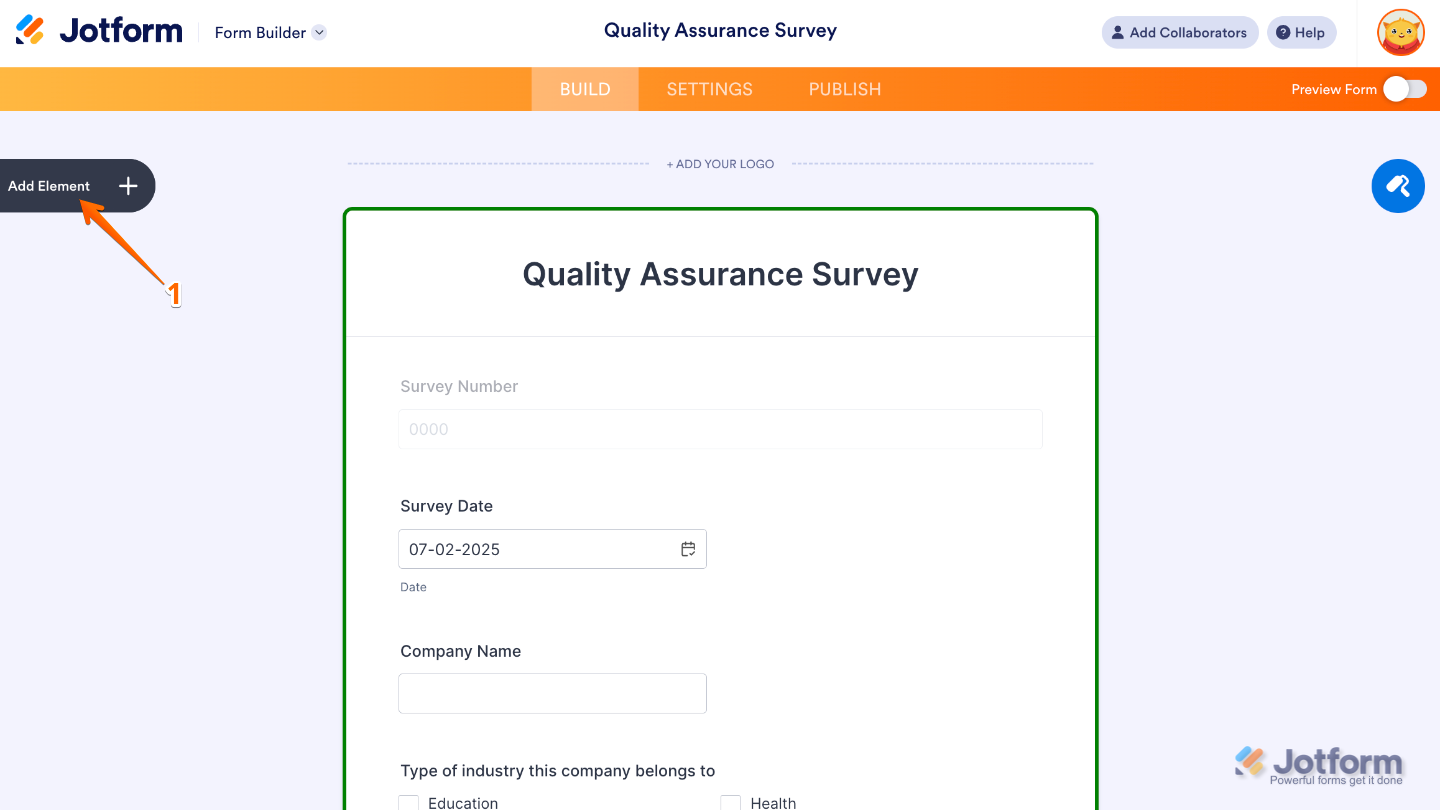Click the ADD YOUR LOGO area
The image size is (1440, 810).
pyautogui.click(x=720, y=163)
